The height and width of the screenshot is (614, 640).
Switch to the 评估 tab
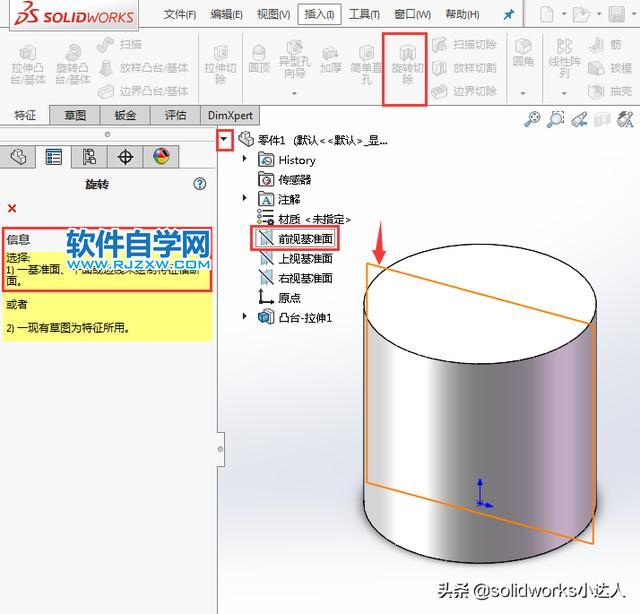[176, 116]
